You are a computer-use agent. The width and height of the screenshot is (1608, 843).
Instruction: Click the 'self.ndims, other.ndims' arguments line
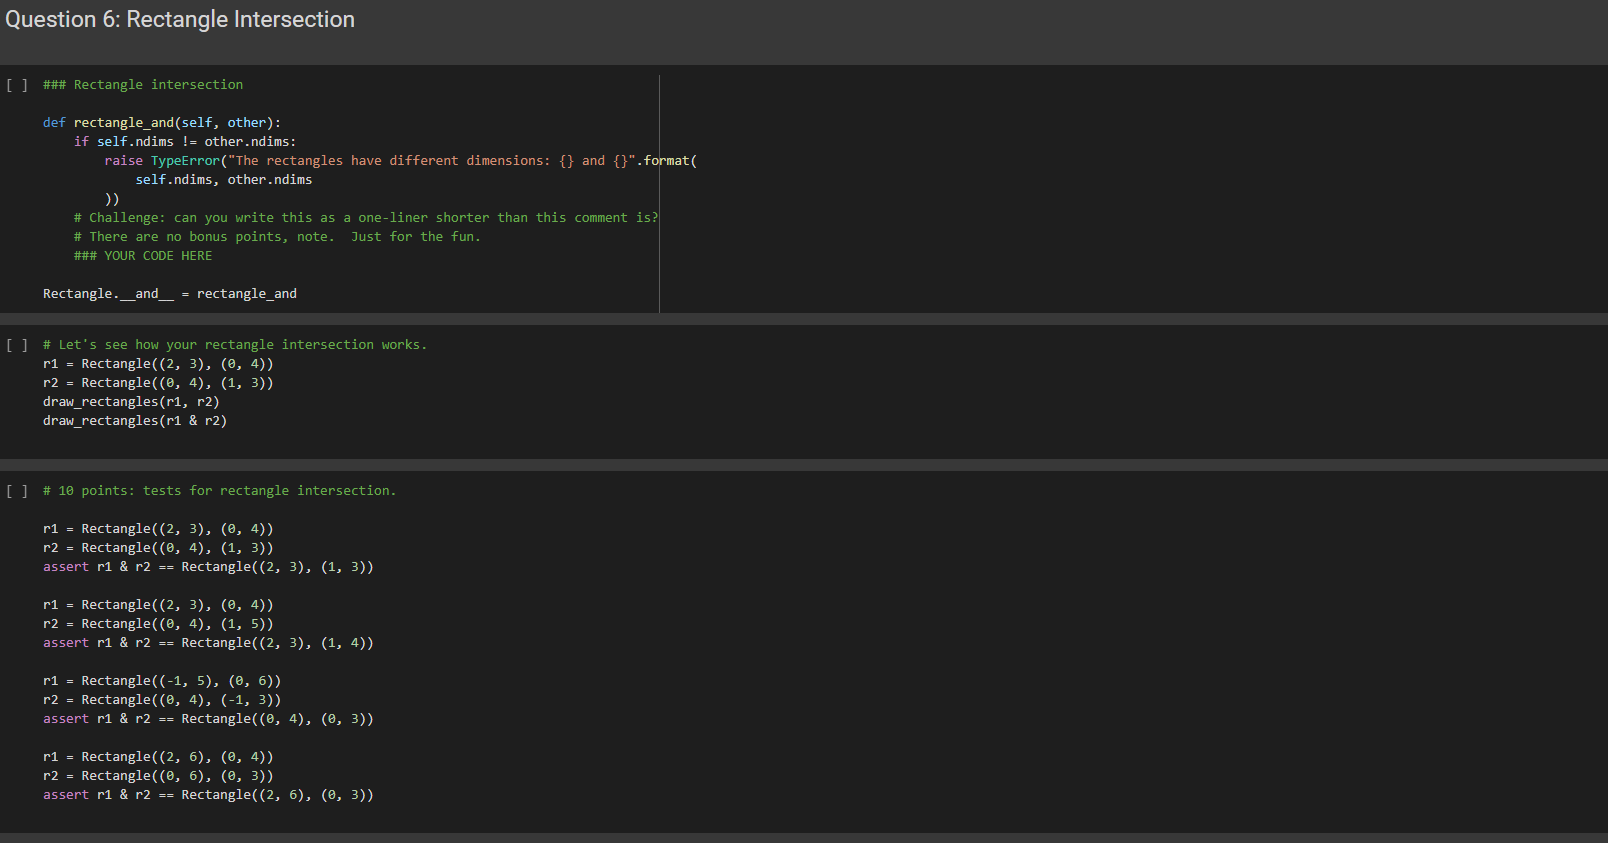click(224, 180)
